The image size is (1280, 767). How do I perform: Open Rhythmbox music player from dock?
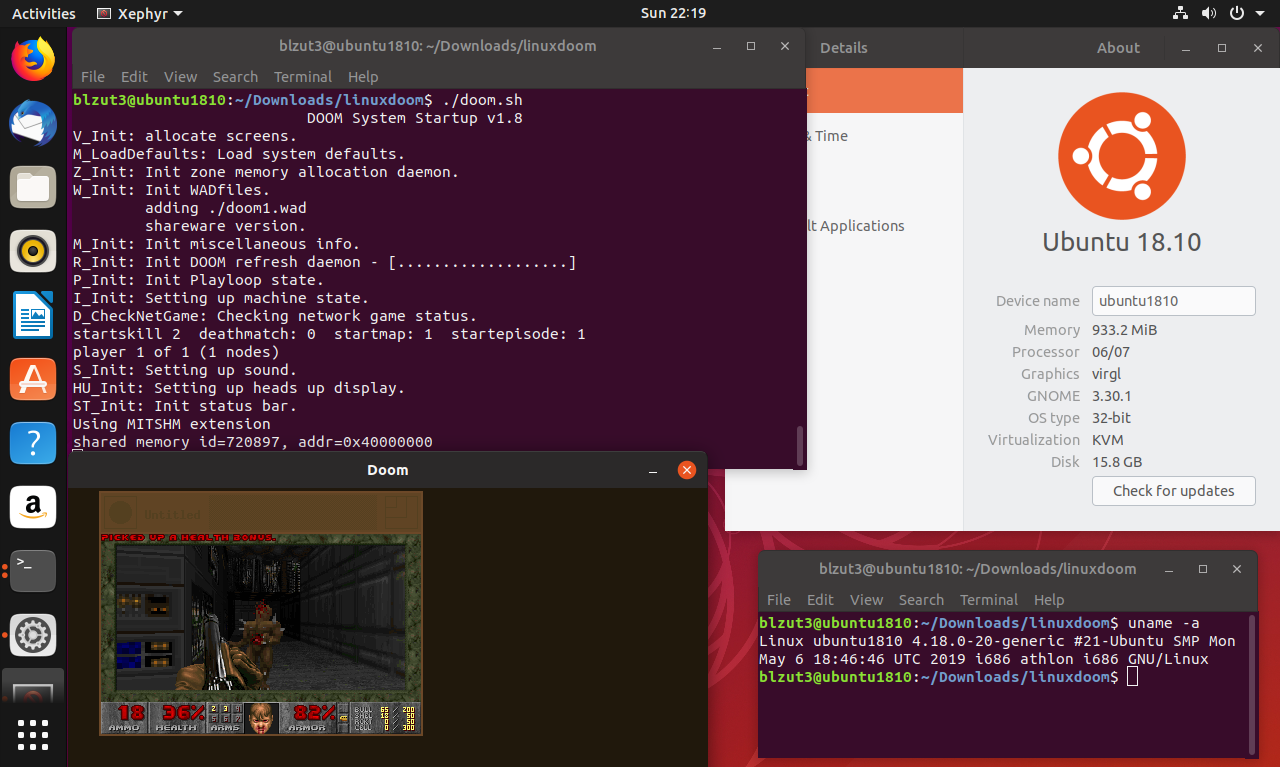coord(33,251)
